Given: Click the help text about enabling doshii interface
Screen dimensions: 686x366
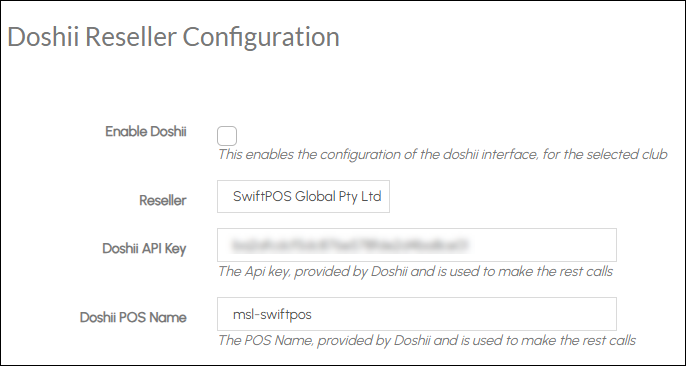Looking at the screenshot, I should tap(442, 154).
